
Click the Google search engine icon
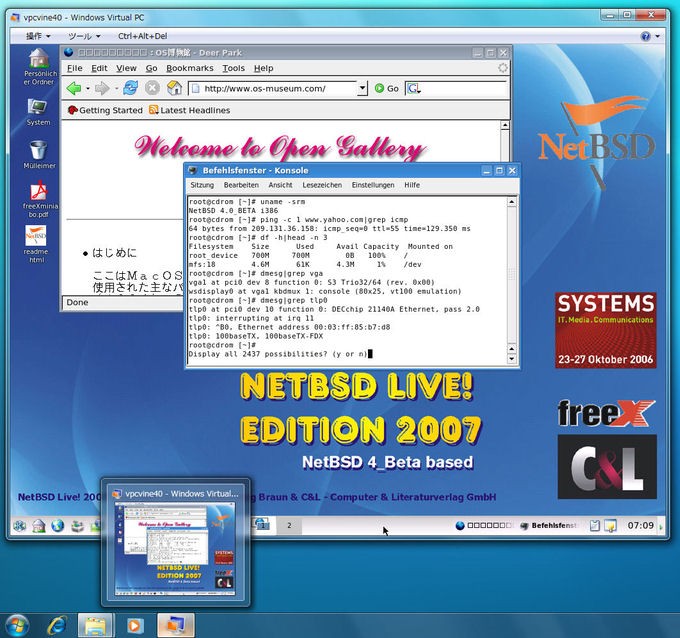[x=413, y=88]
